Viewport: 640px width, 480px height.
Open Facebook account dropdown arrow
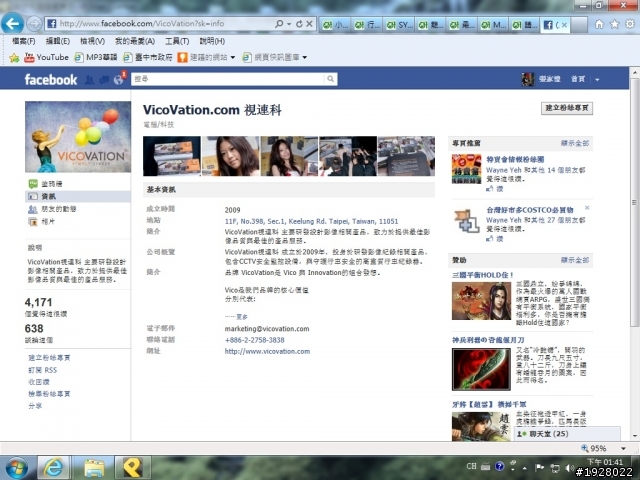coord(597,80)
